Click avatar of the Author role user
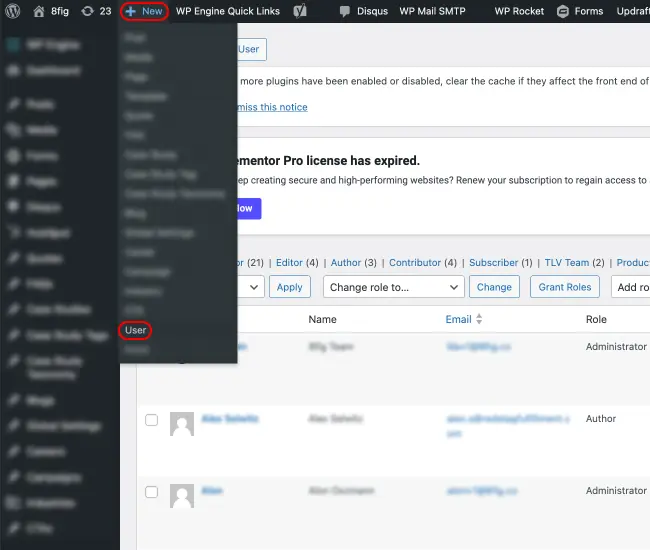 click(182, 424)
